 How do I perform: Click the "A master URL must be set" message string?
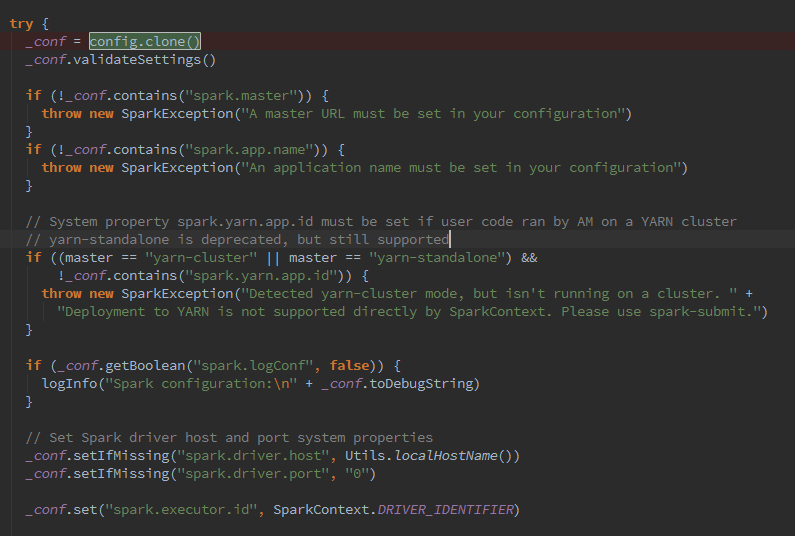point(432,114)
